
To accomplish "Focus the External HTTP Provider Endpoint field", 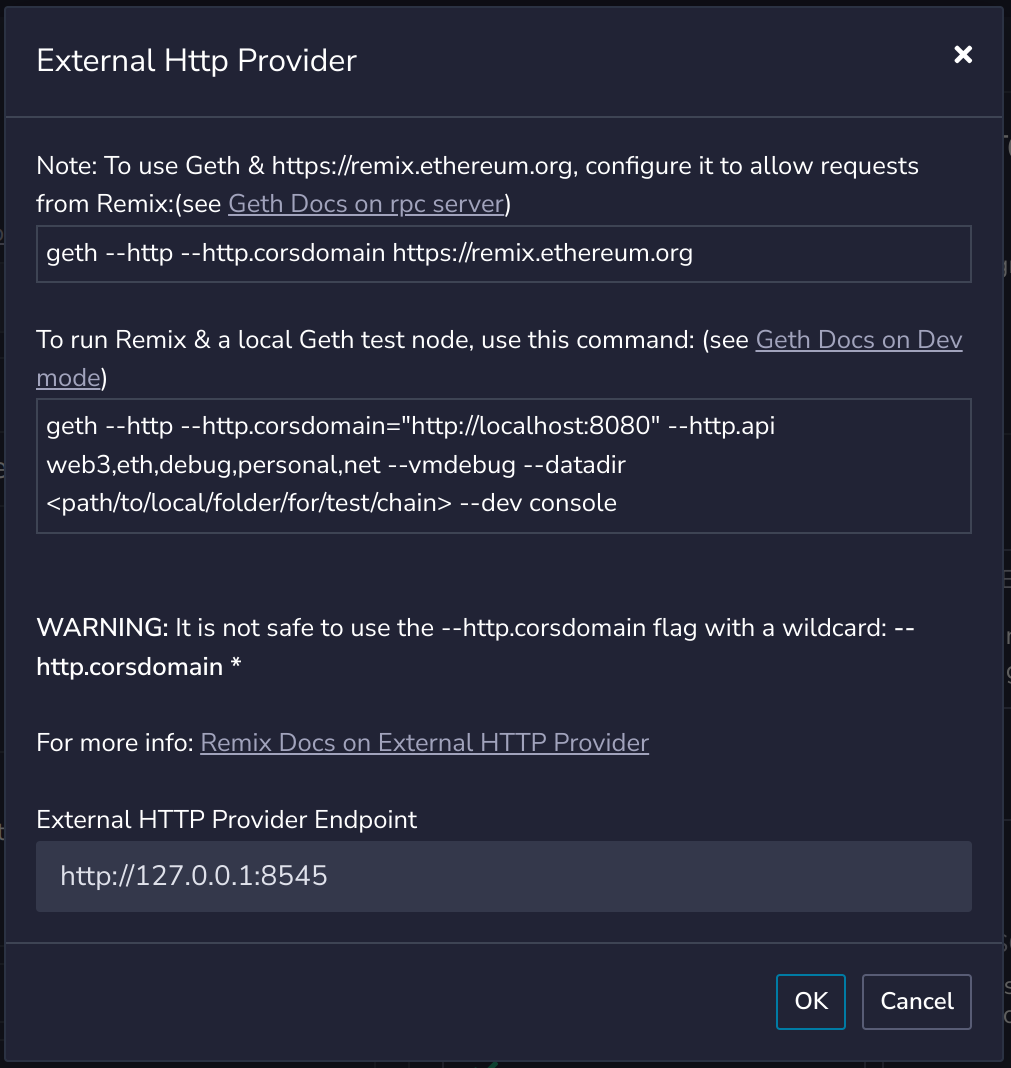I will 503,876.
